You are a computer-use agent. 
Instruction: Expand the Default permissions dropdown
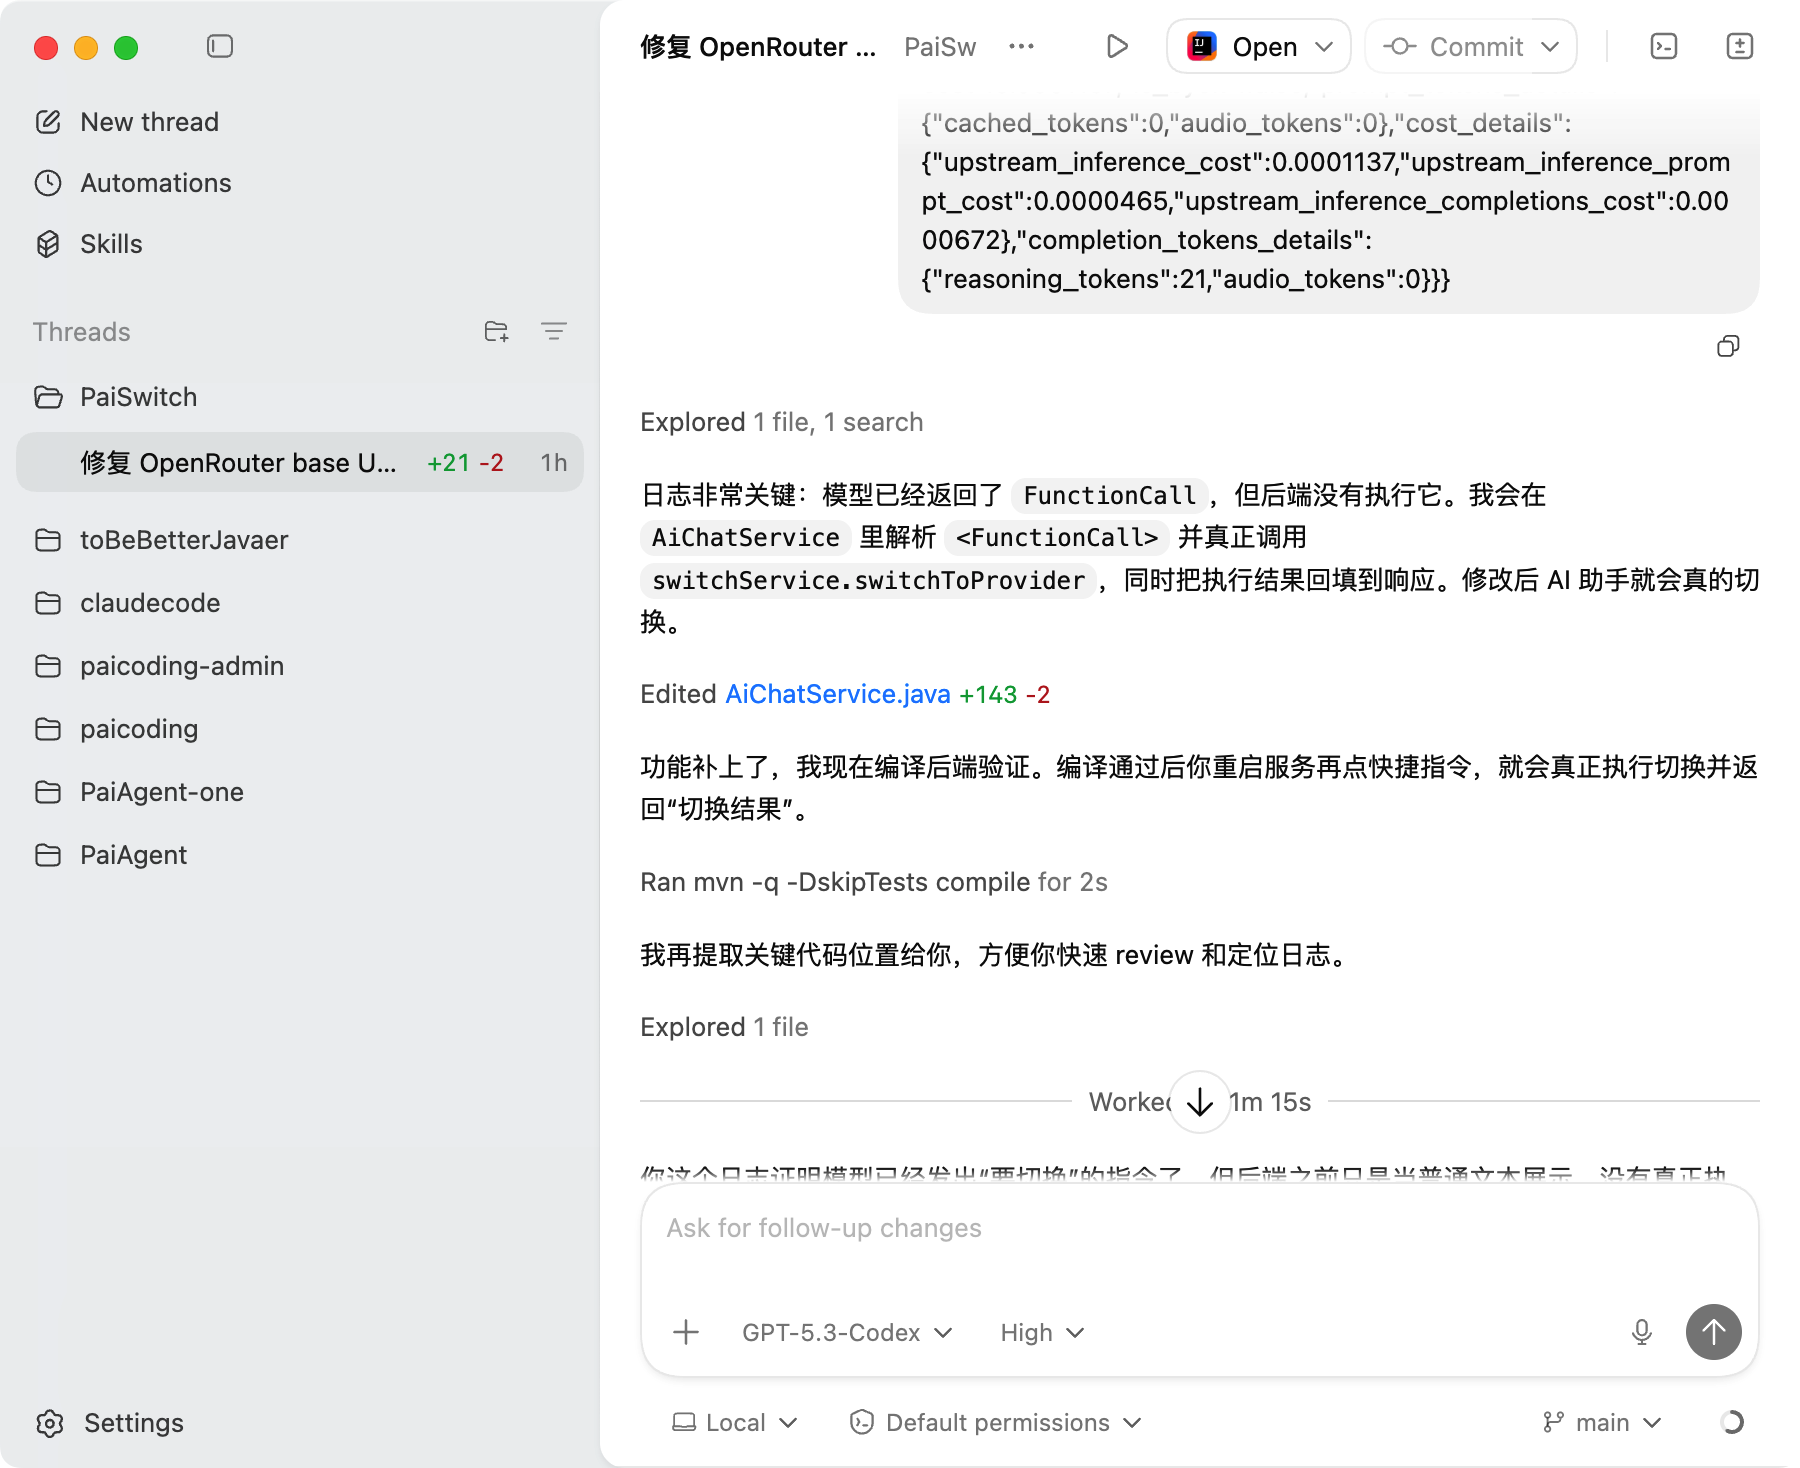995,1422
